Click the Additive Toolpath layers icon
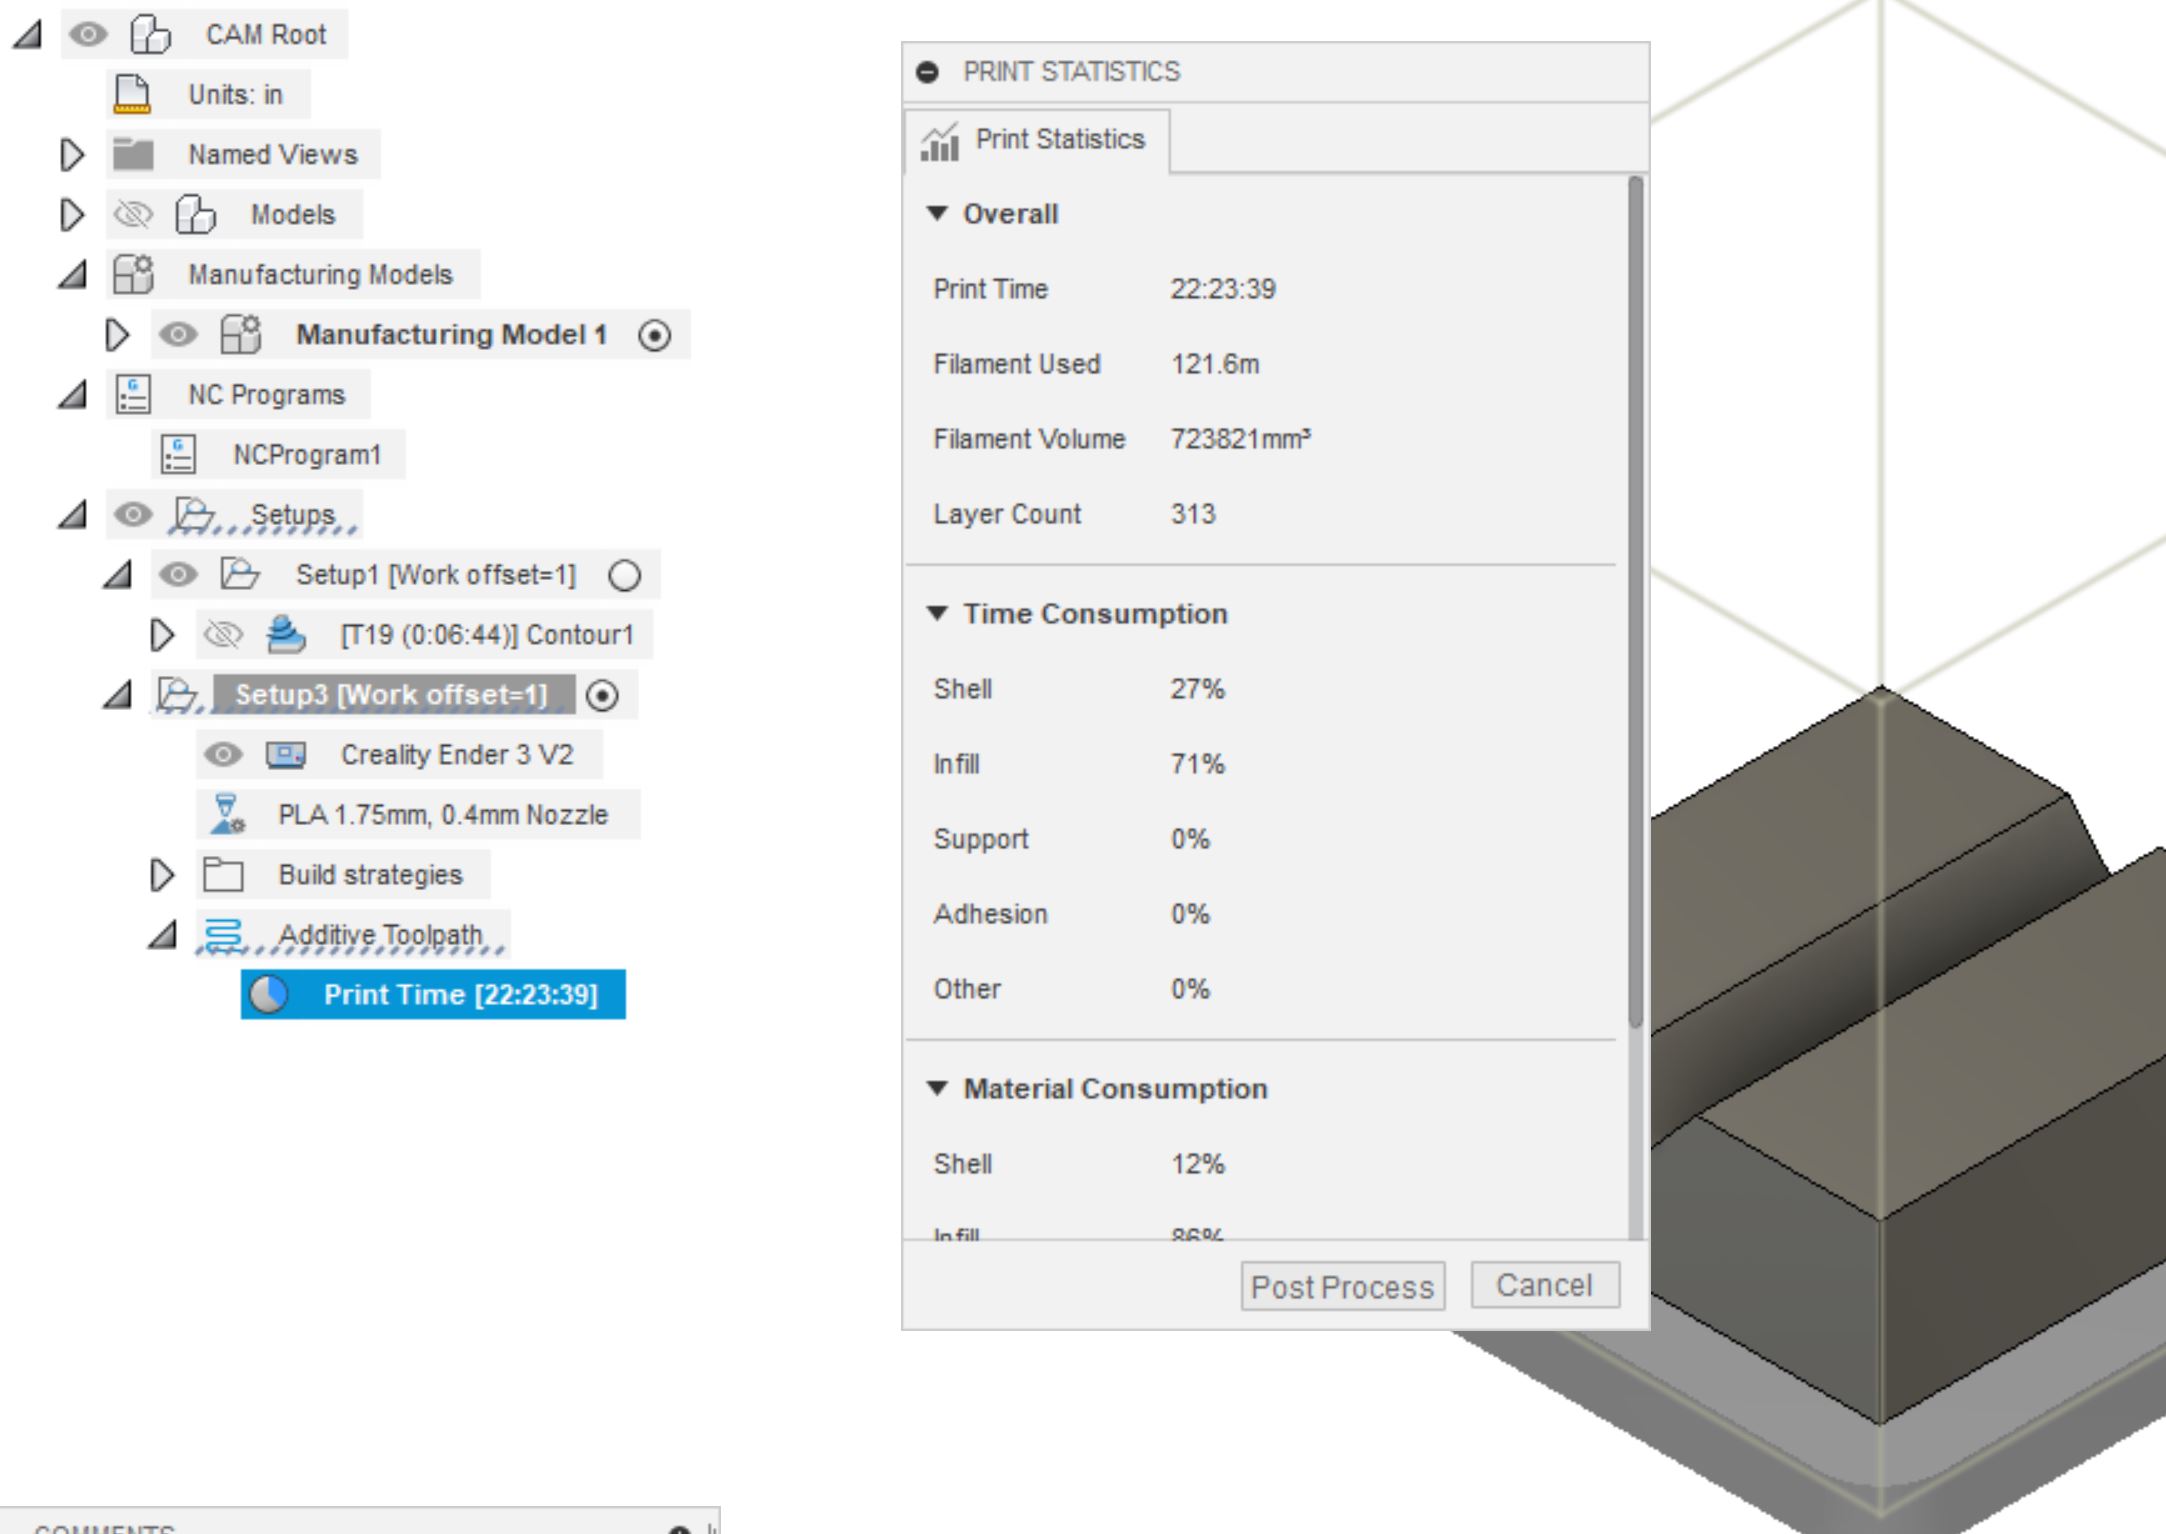2166x1534 pixels. point(222,934)
